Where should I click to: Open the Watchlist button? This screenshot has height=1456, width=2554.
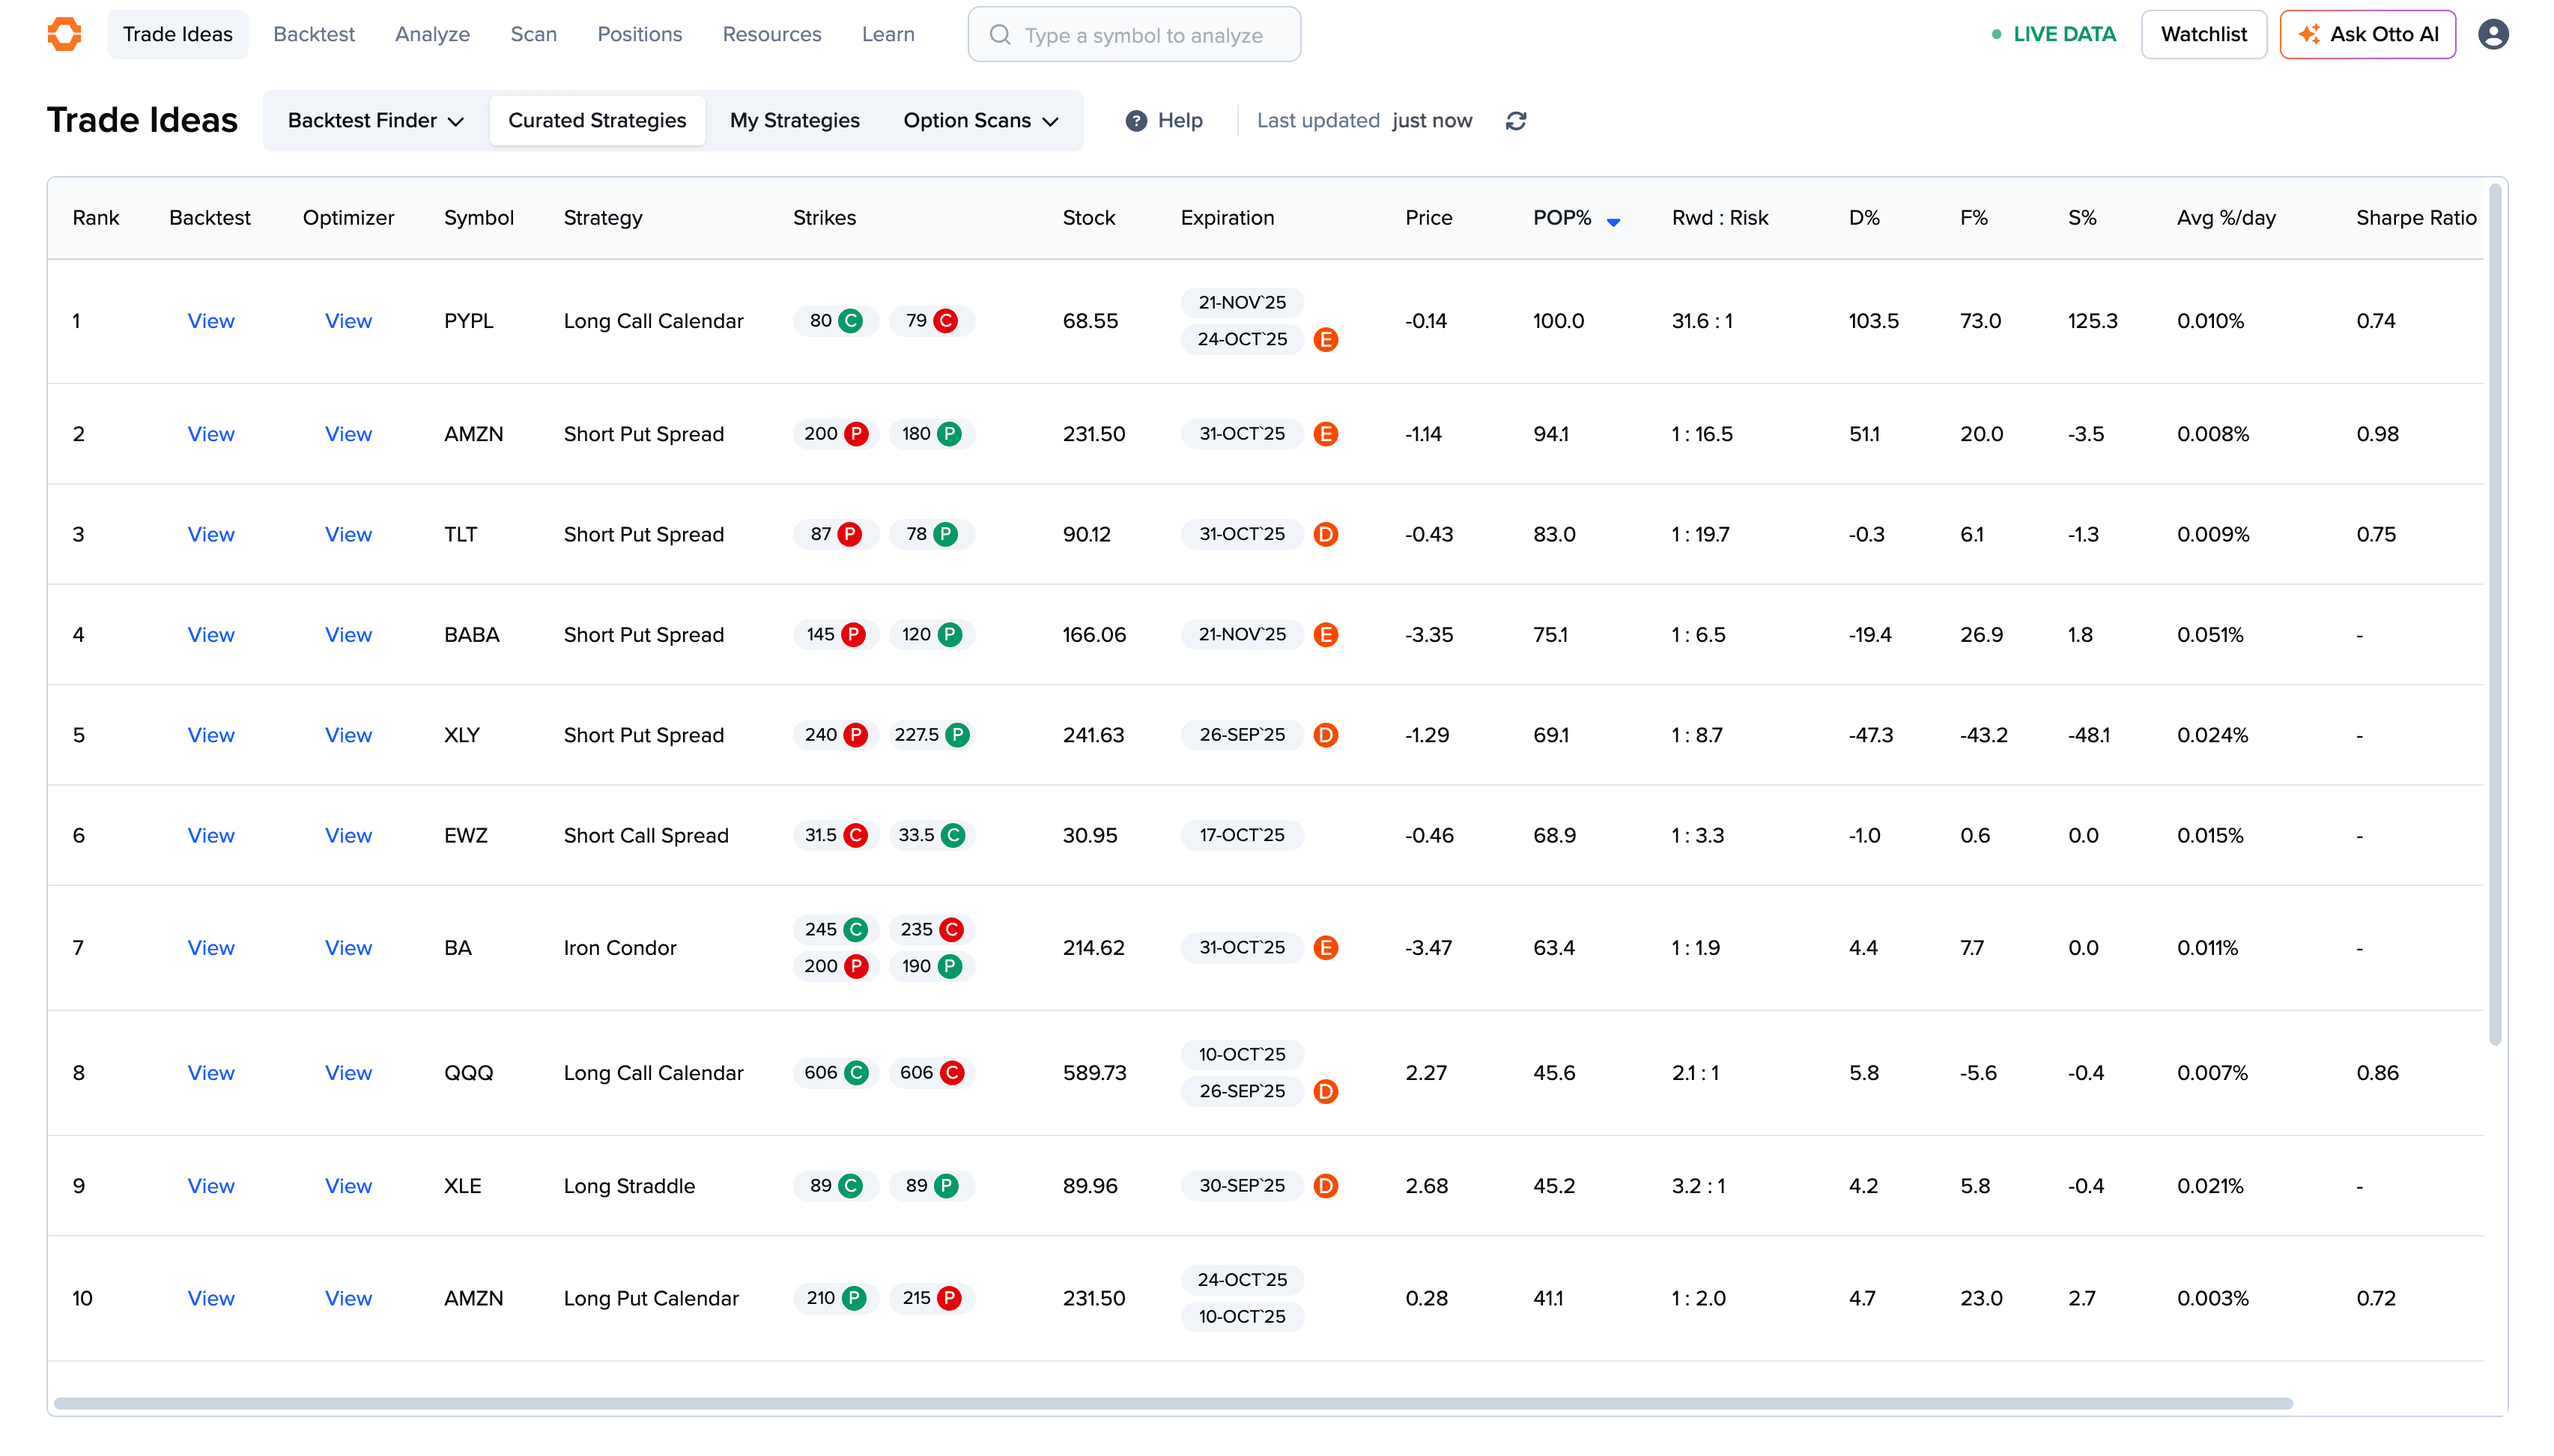[x=2203, y=34]
